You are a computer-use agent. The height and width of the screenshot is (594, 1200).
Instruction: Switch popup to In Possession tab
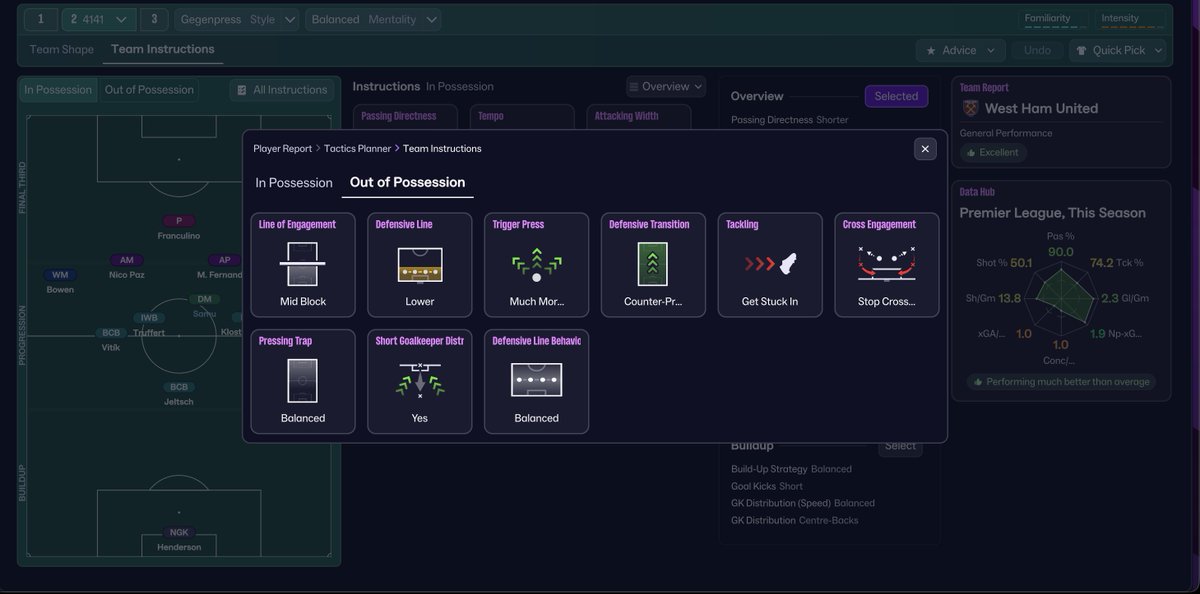294,183
